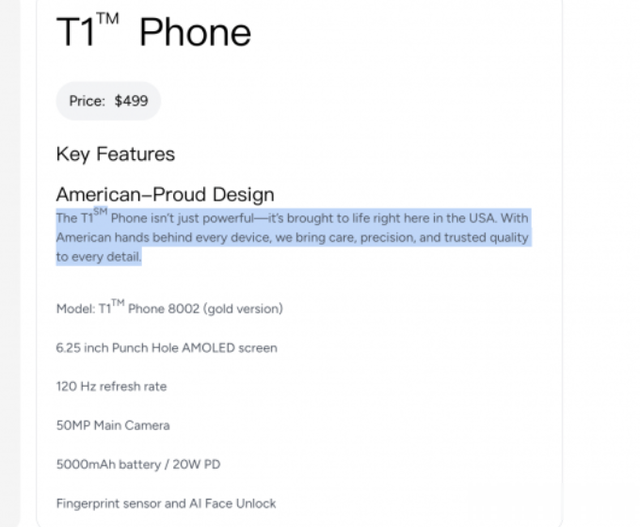The width and height of the screenshot is (640, 527).
Task: Click the American-Proud Design subheading
Action: (x=165, y=194)
